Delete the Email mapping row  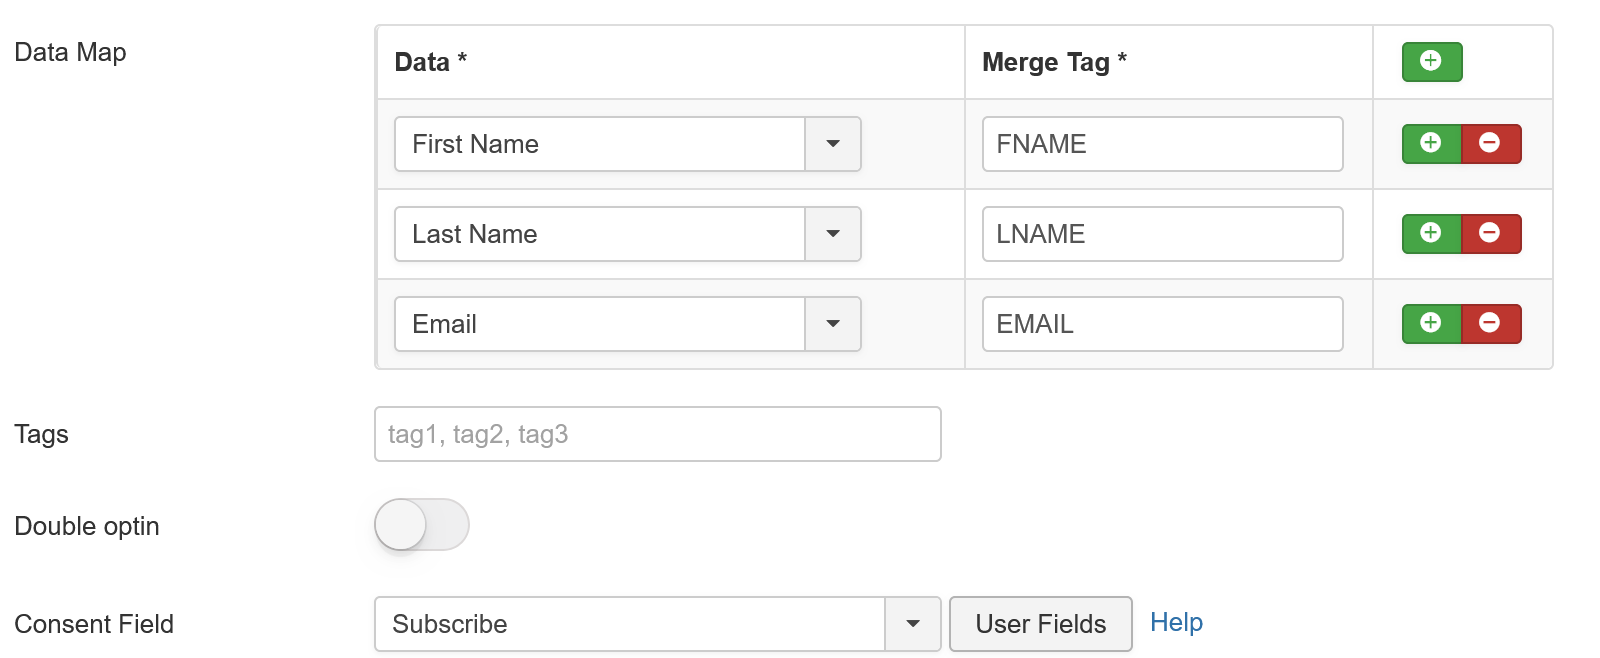(x=1491, y=324)
